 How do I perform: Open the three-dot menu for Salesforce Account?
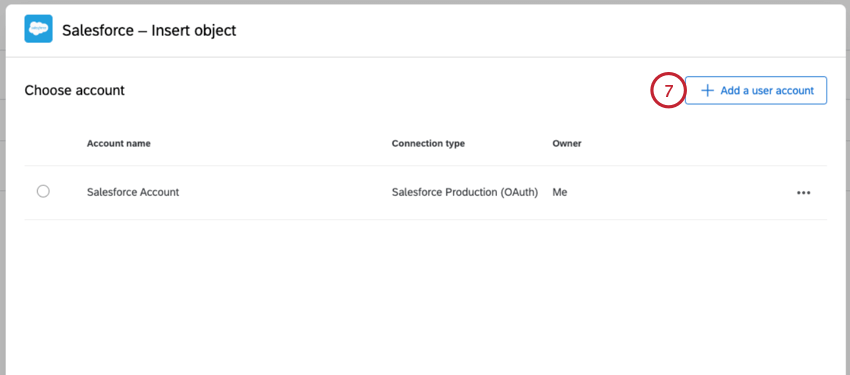803,192
